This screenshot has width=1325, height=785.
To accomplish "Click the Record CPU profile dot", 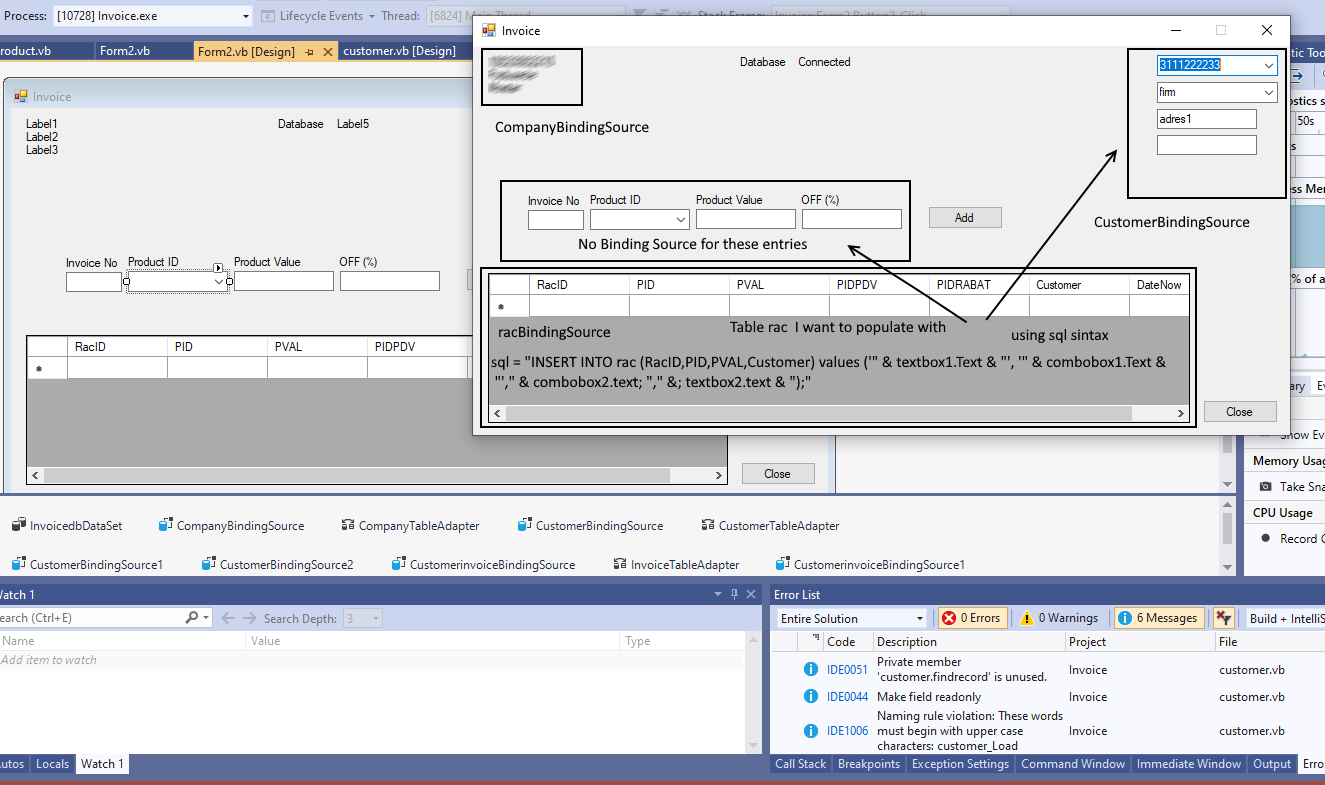I will tap(1266, 538).
